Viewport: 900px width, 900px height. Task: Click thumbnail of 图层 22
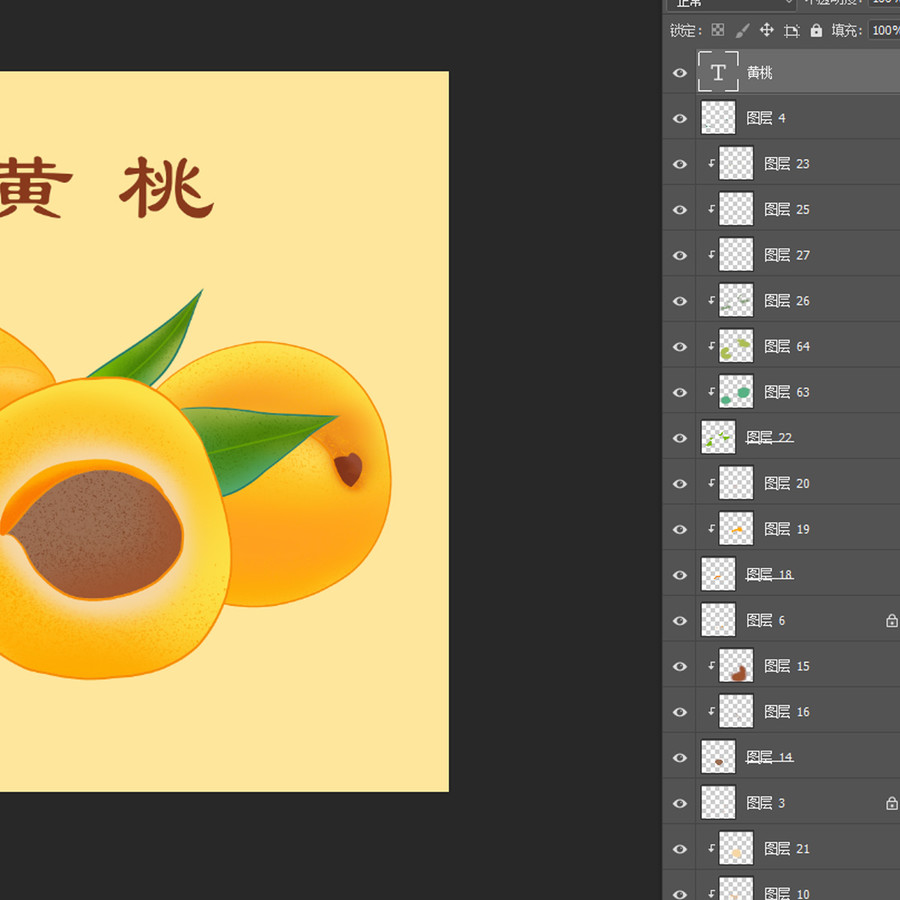tap(718, 437)
